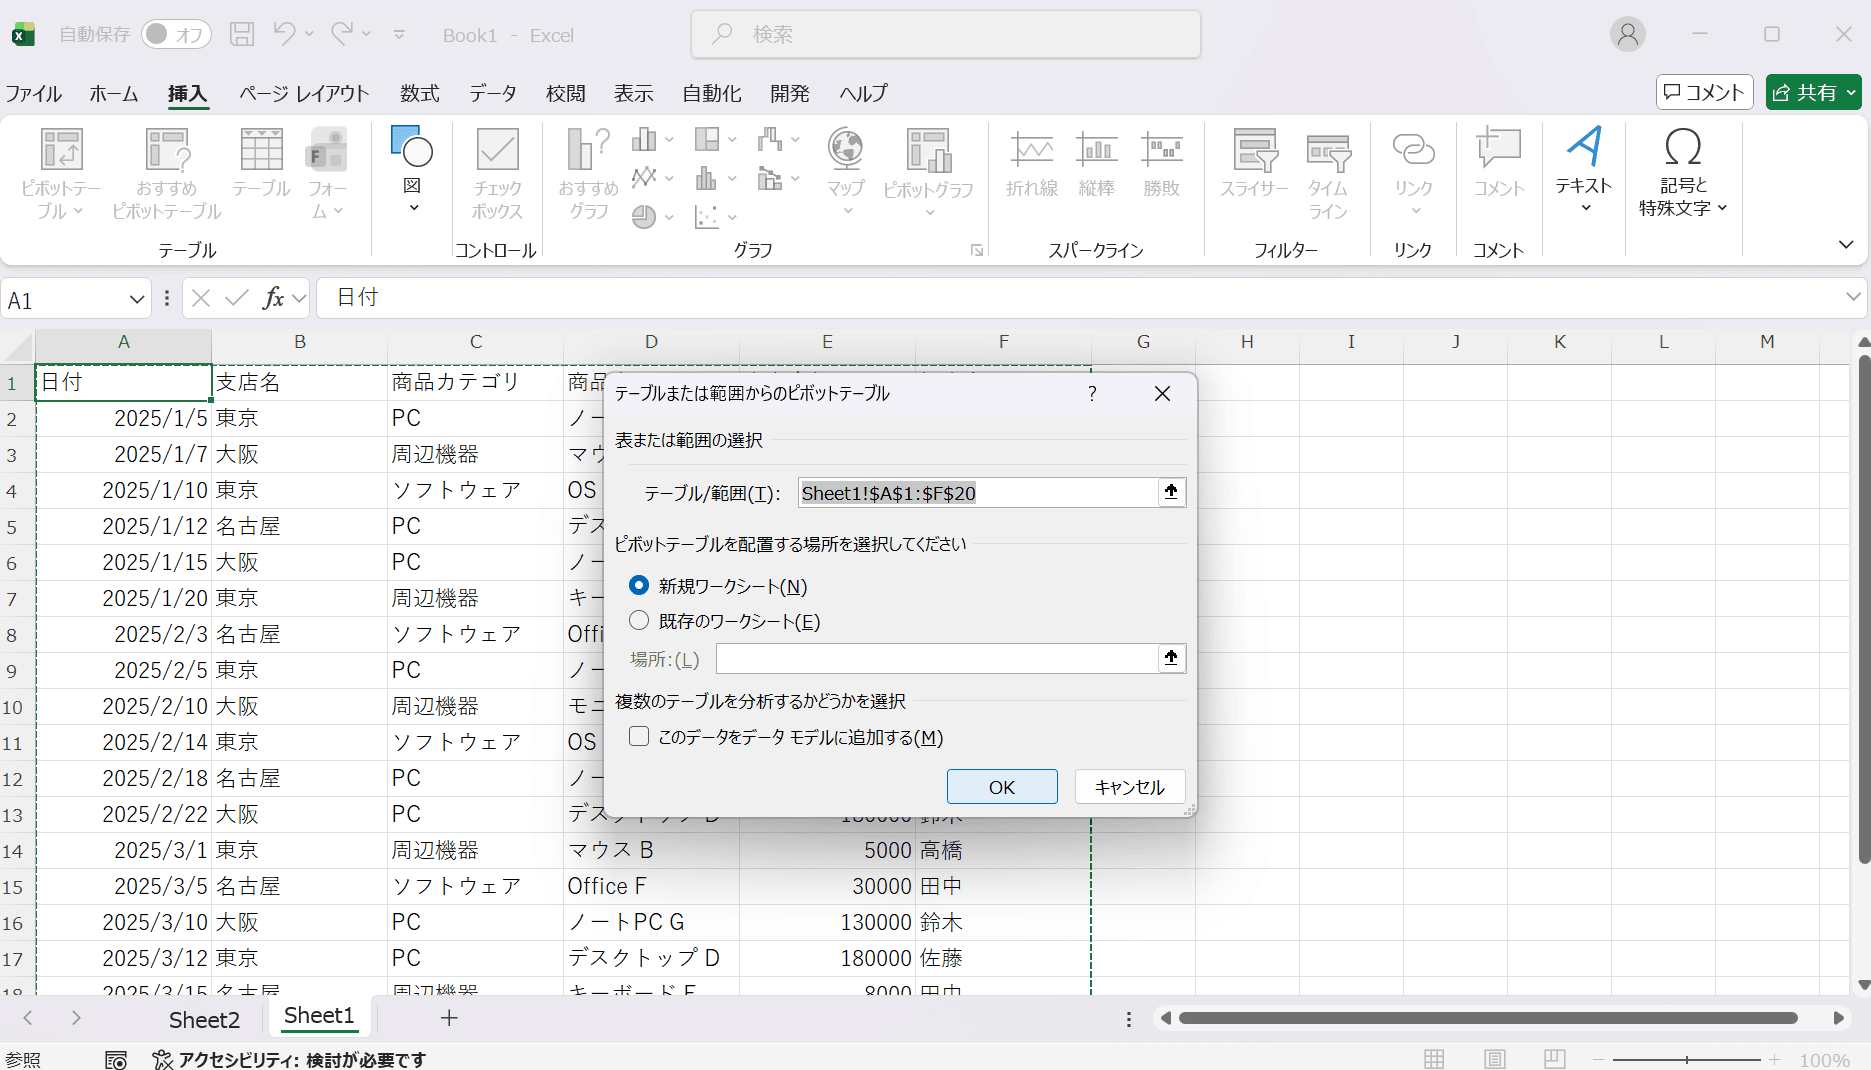Switch to the Sheet2 worksheet tab
Image resolution: width=1871 pixels, height=1070 pixels.
pyautogui.click(x=204, y=1019)
